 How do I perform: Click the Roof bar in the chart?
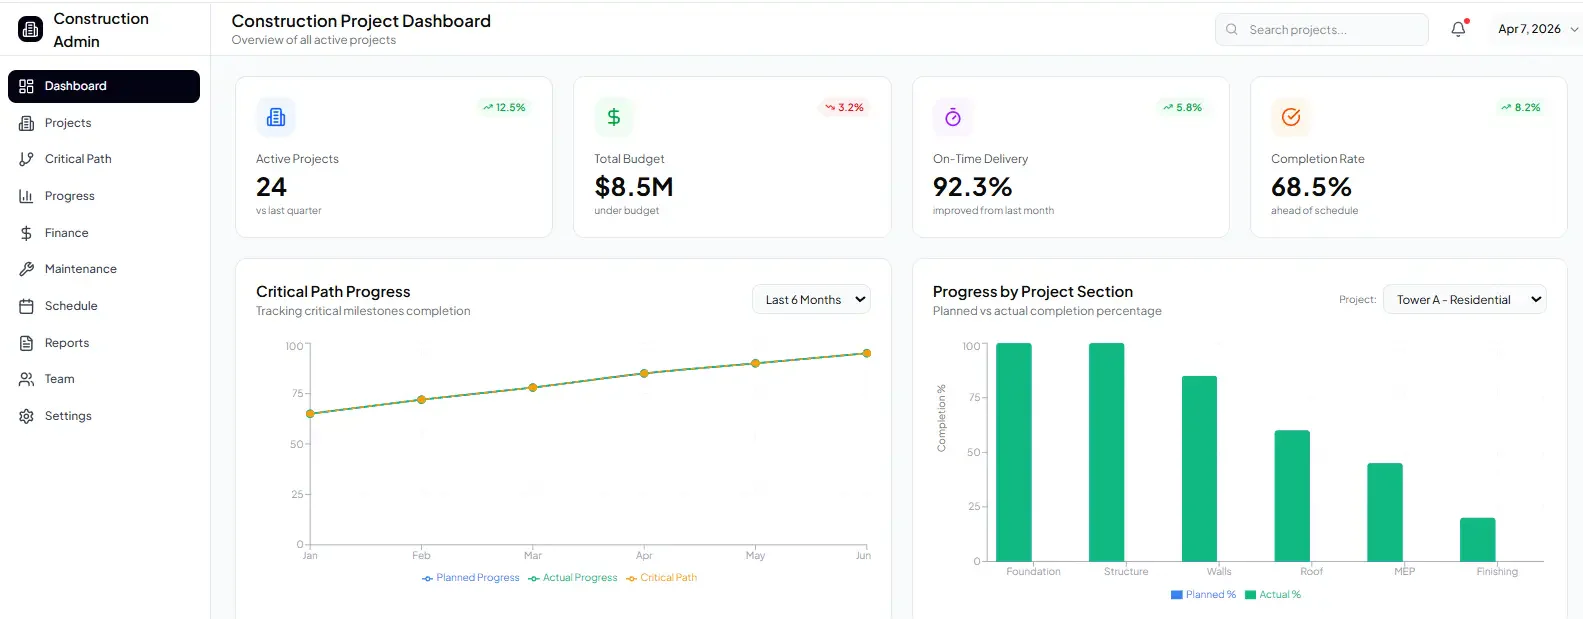(x=1292, y=496)
